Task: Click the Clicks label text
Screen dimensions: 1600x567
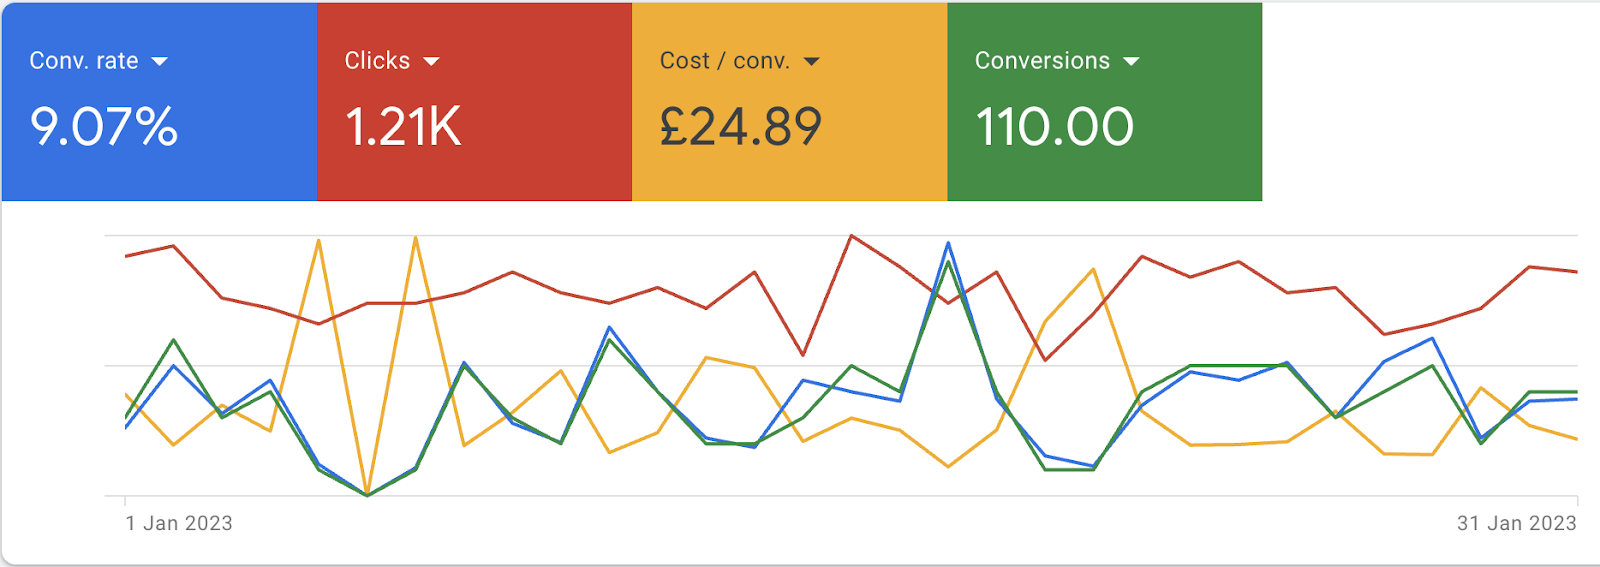Action: [377, 61]
